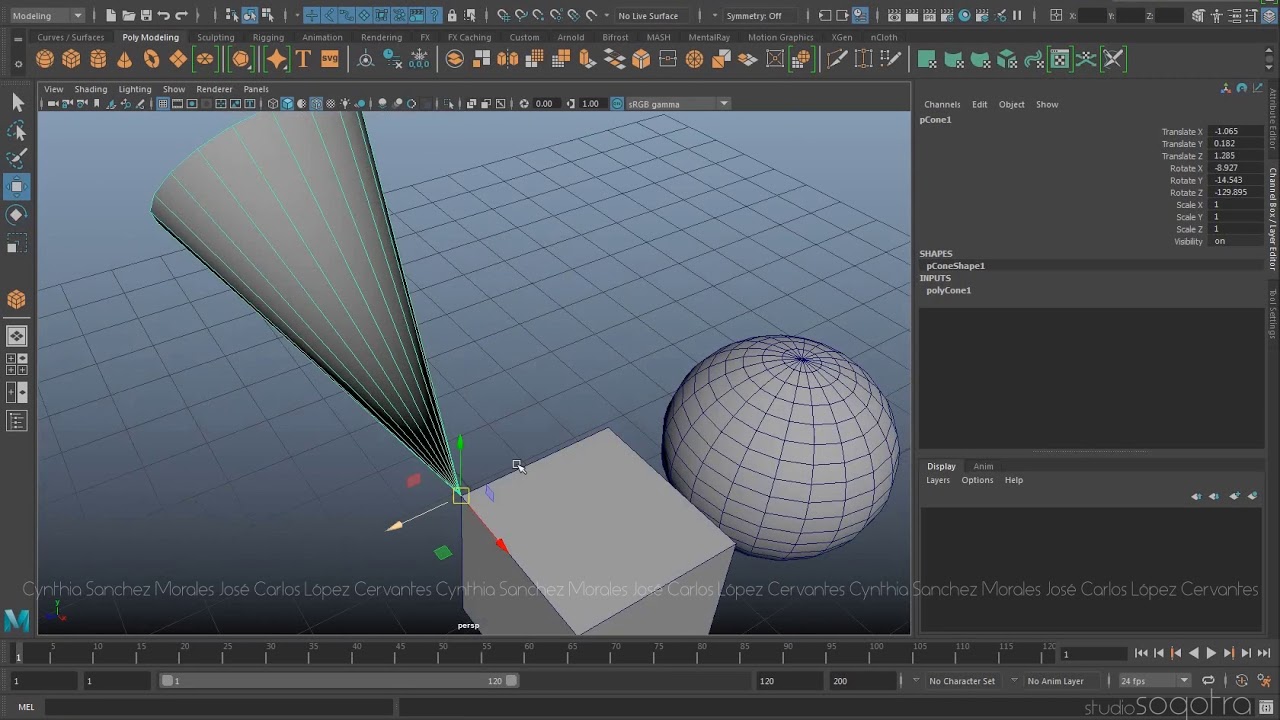Open the viewport Shading menu
Screen dimensions: 1280x720
pyautogui.click(x=90, y=89)
